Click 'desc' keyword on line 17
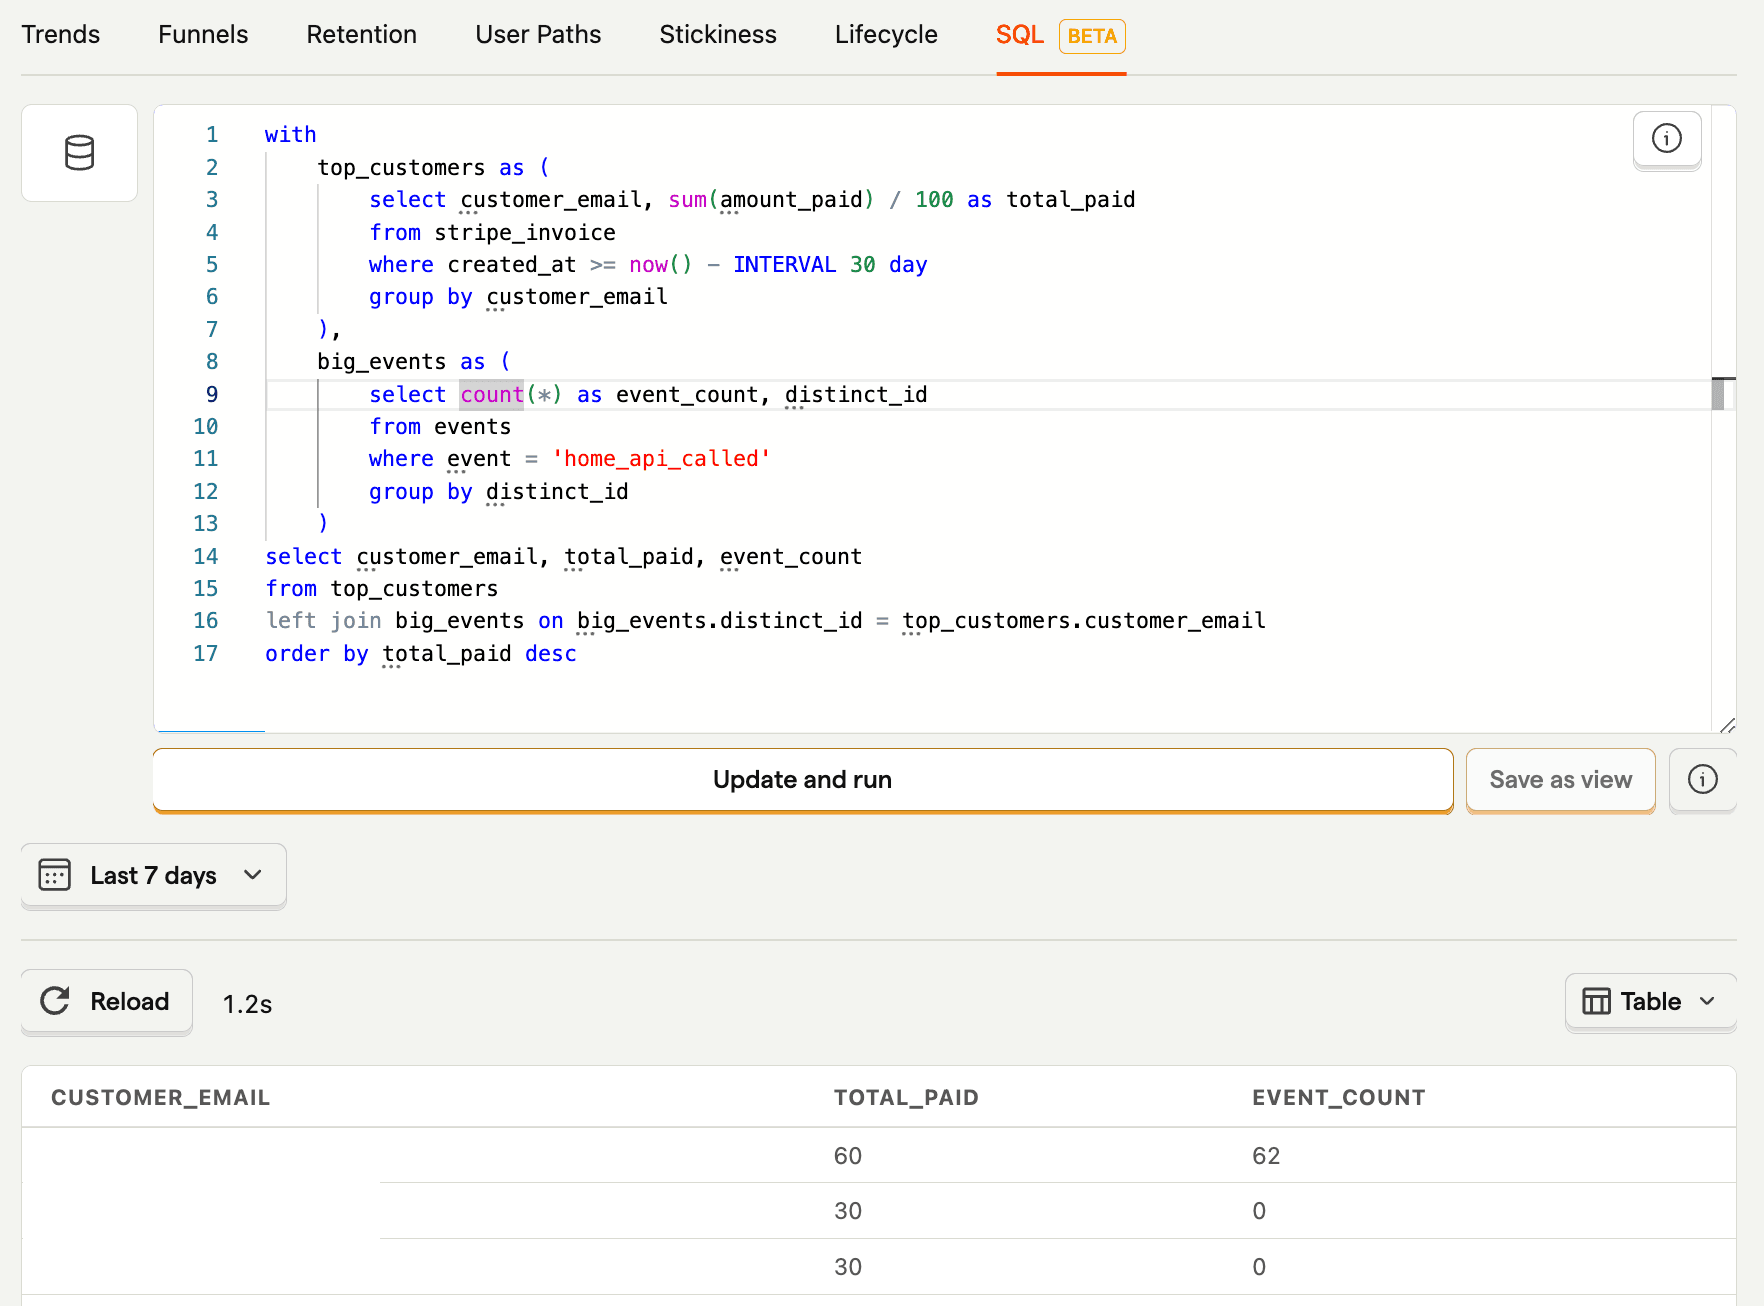Viewport: 1764px width, 1306px height. pos(551,653)
